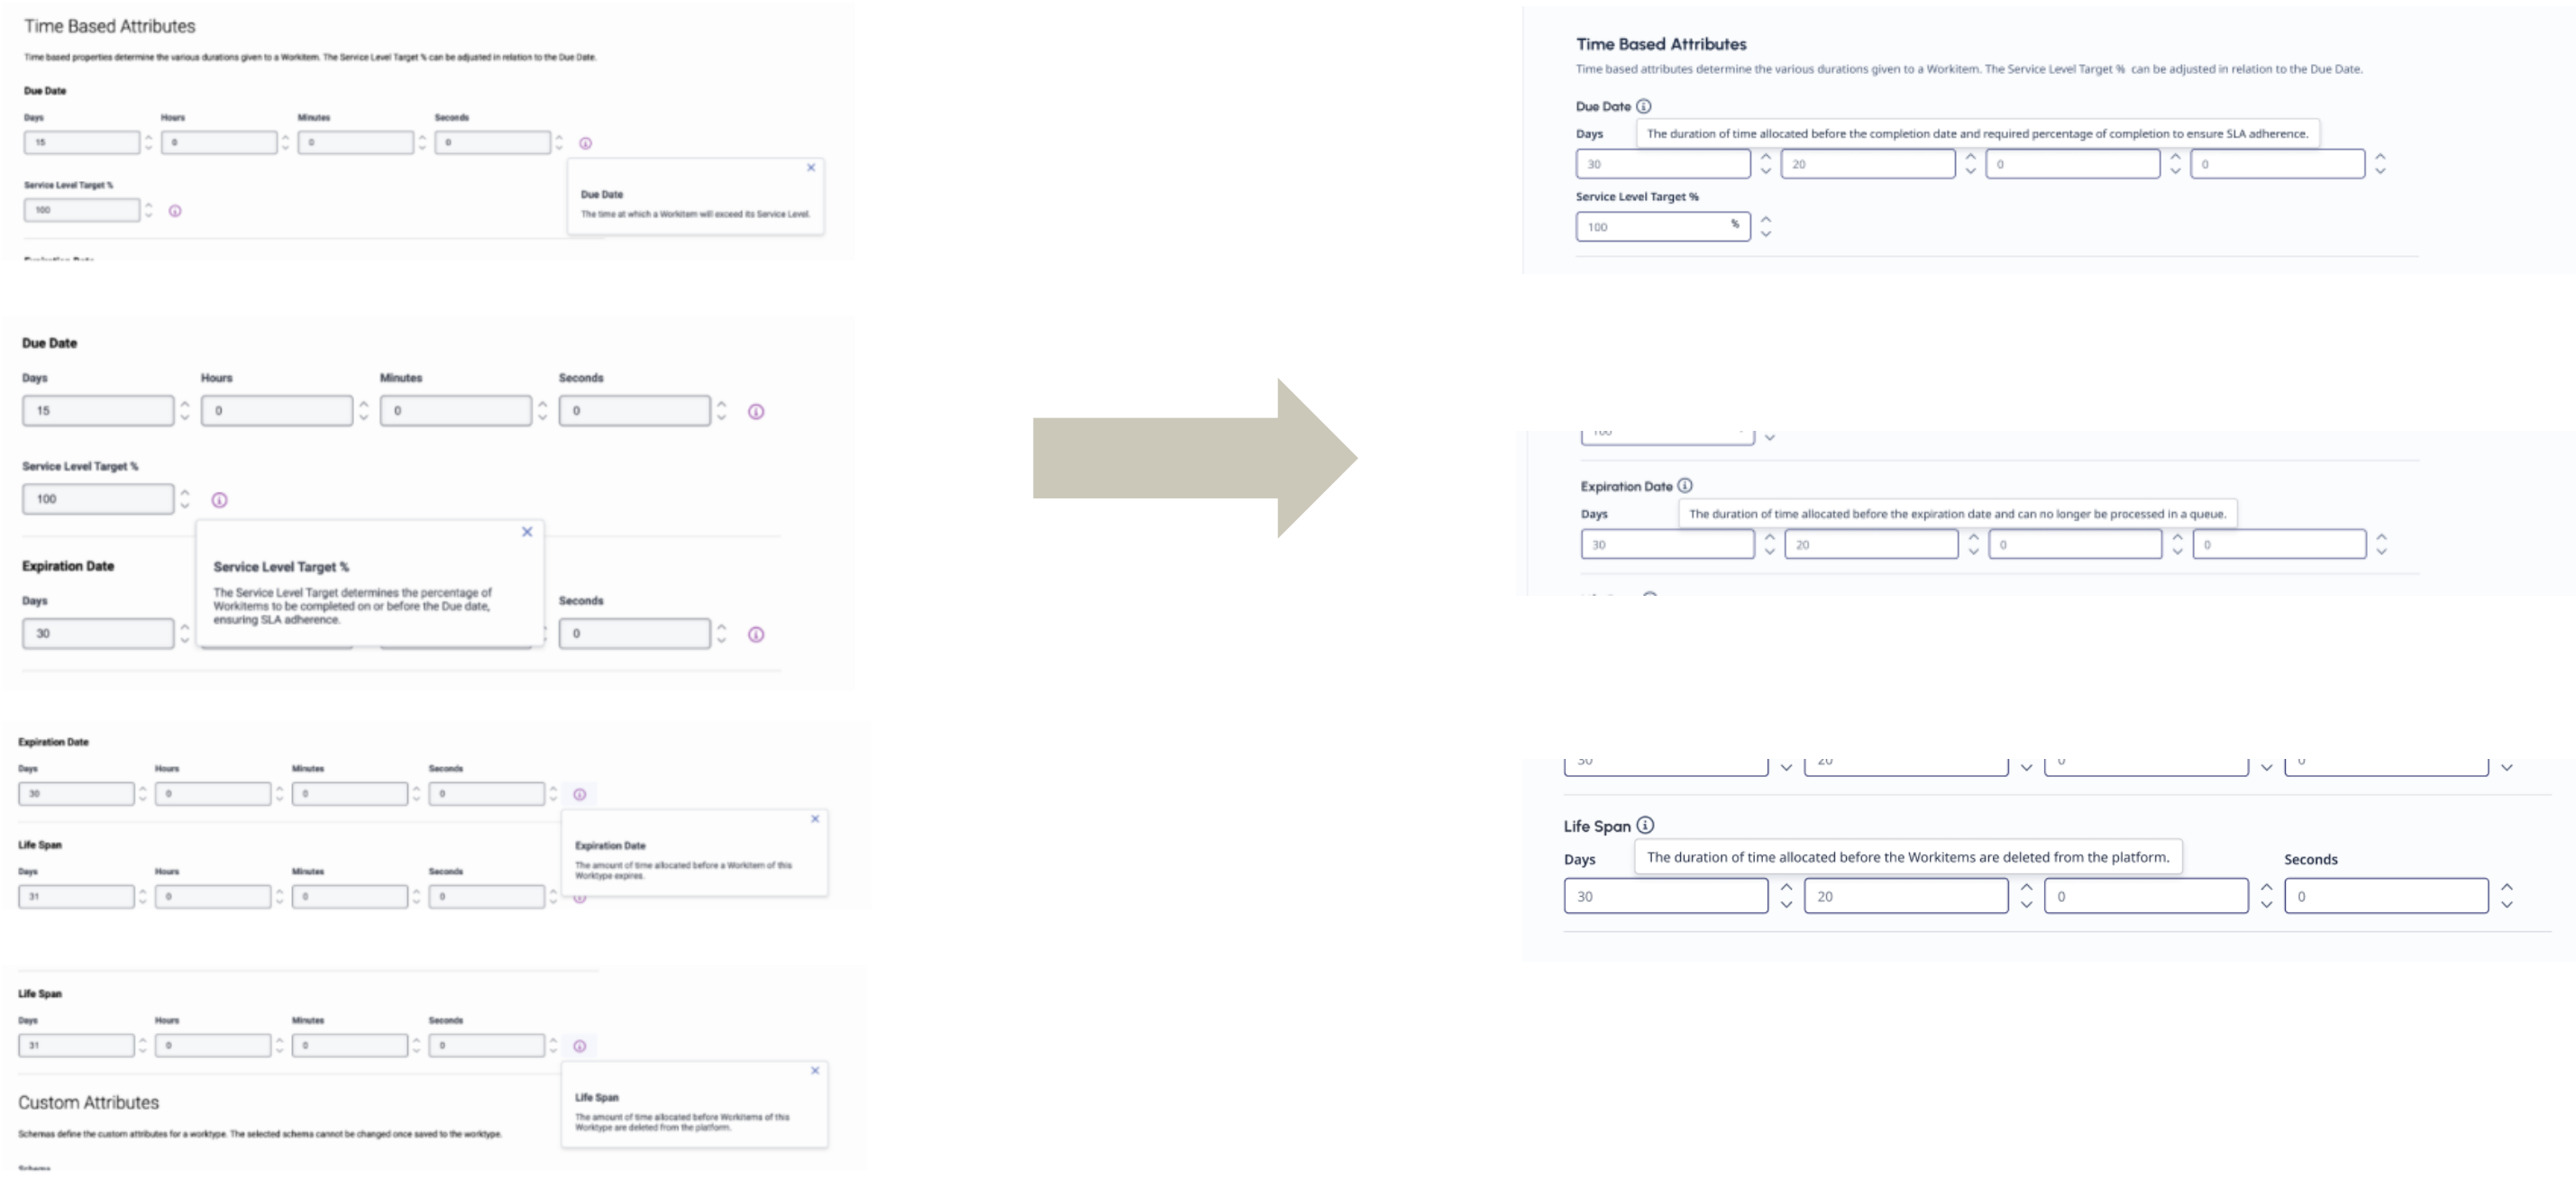The height and width of the screenshot is (1188, 2576).
Task: Close the Service Level Target % popup
Action: point(527,532)
